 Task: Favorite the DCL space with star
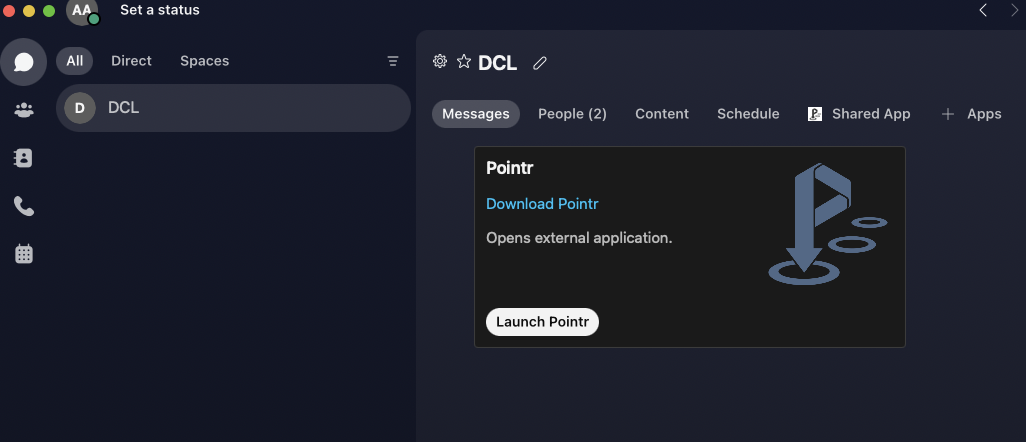[464, 62]
